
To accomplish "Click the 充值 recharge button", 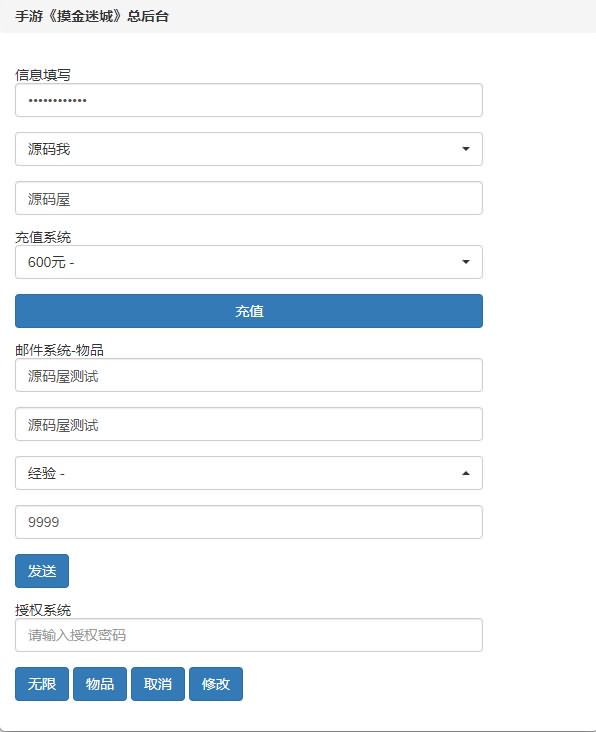I will pyautogui.click(x=249, y=311).
